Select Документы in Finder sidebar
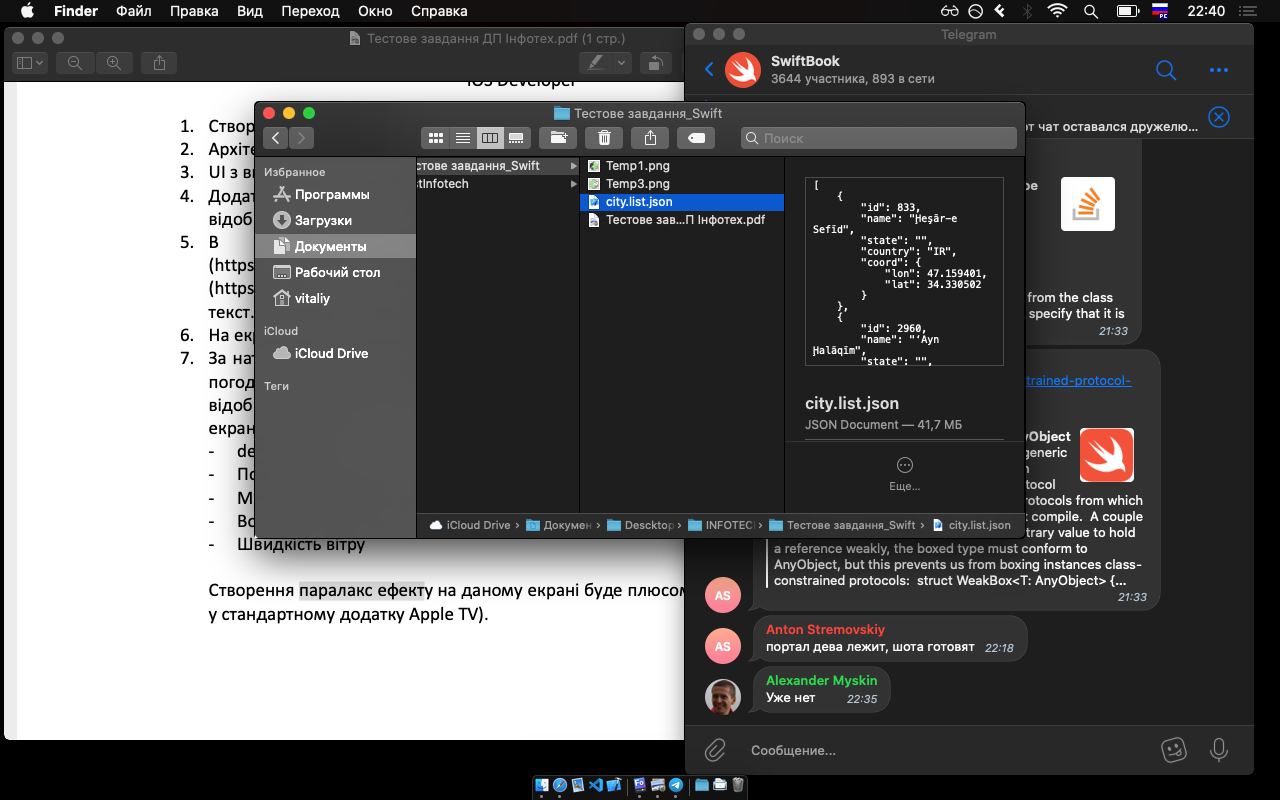The image size is (1280, 800). pos(335,246)
